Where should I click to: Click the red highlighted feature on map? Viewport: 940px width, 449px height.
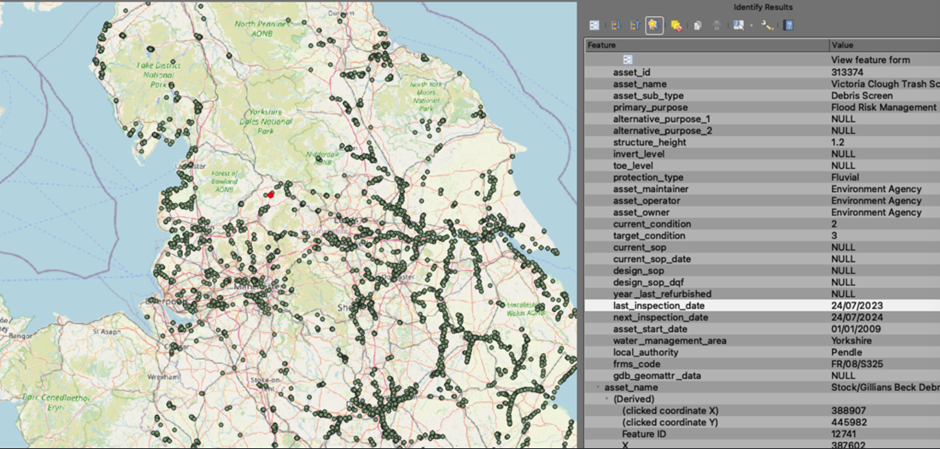click(x=270, y=195)
